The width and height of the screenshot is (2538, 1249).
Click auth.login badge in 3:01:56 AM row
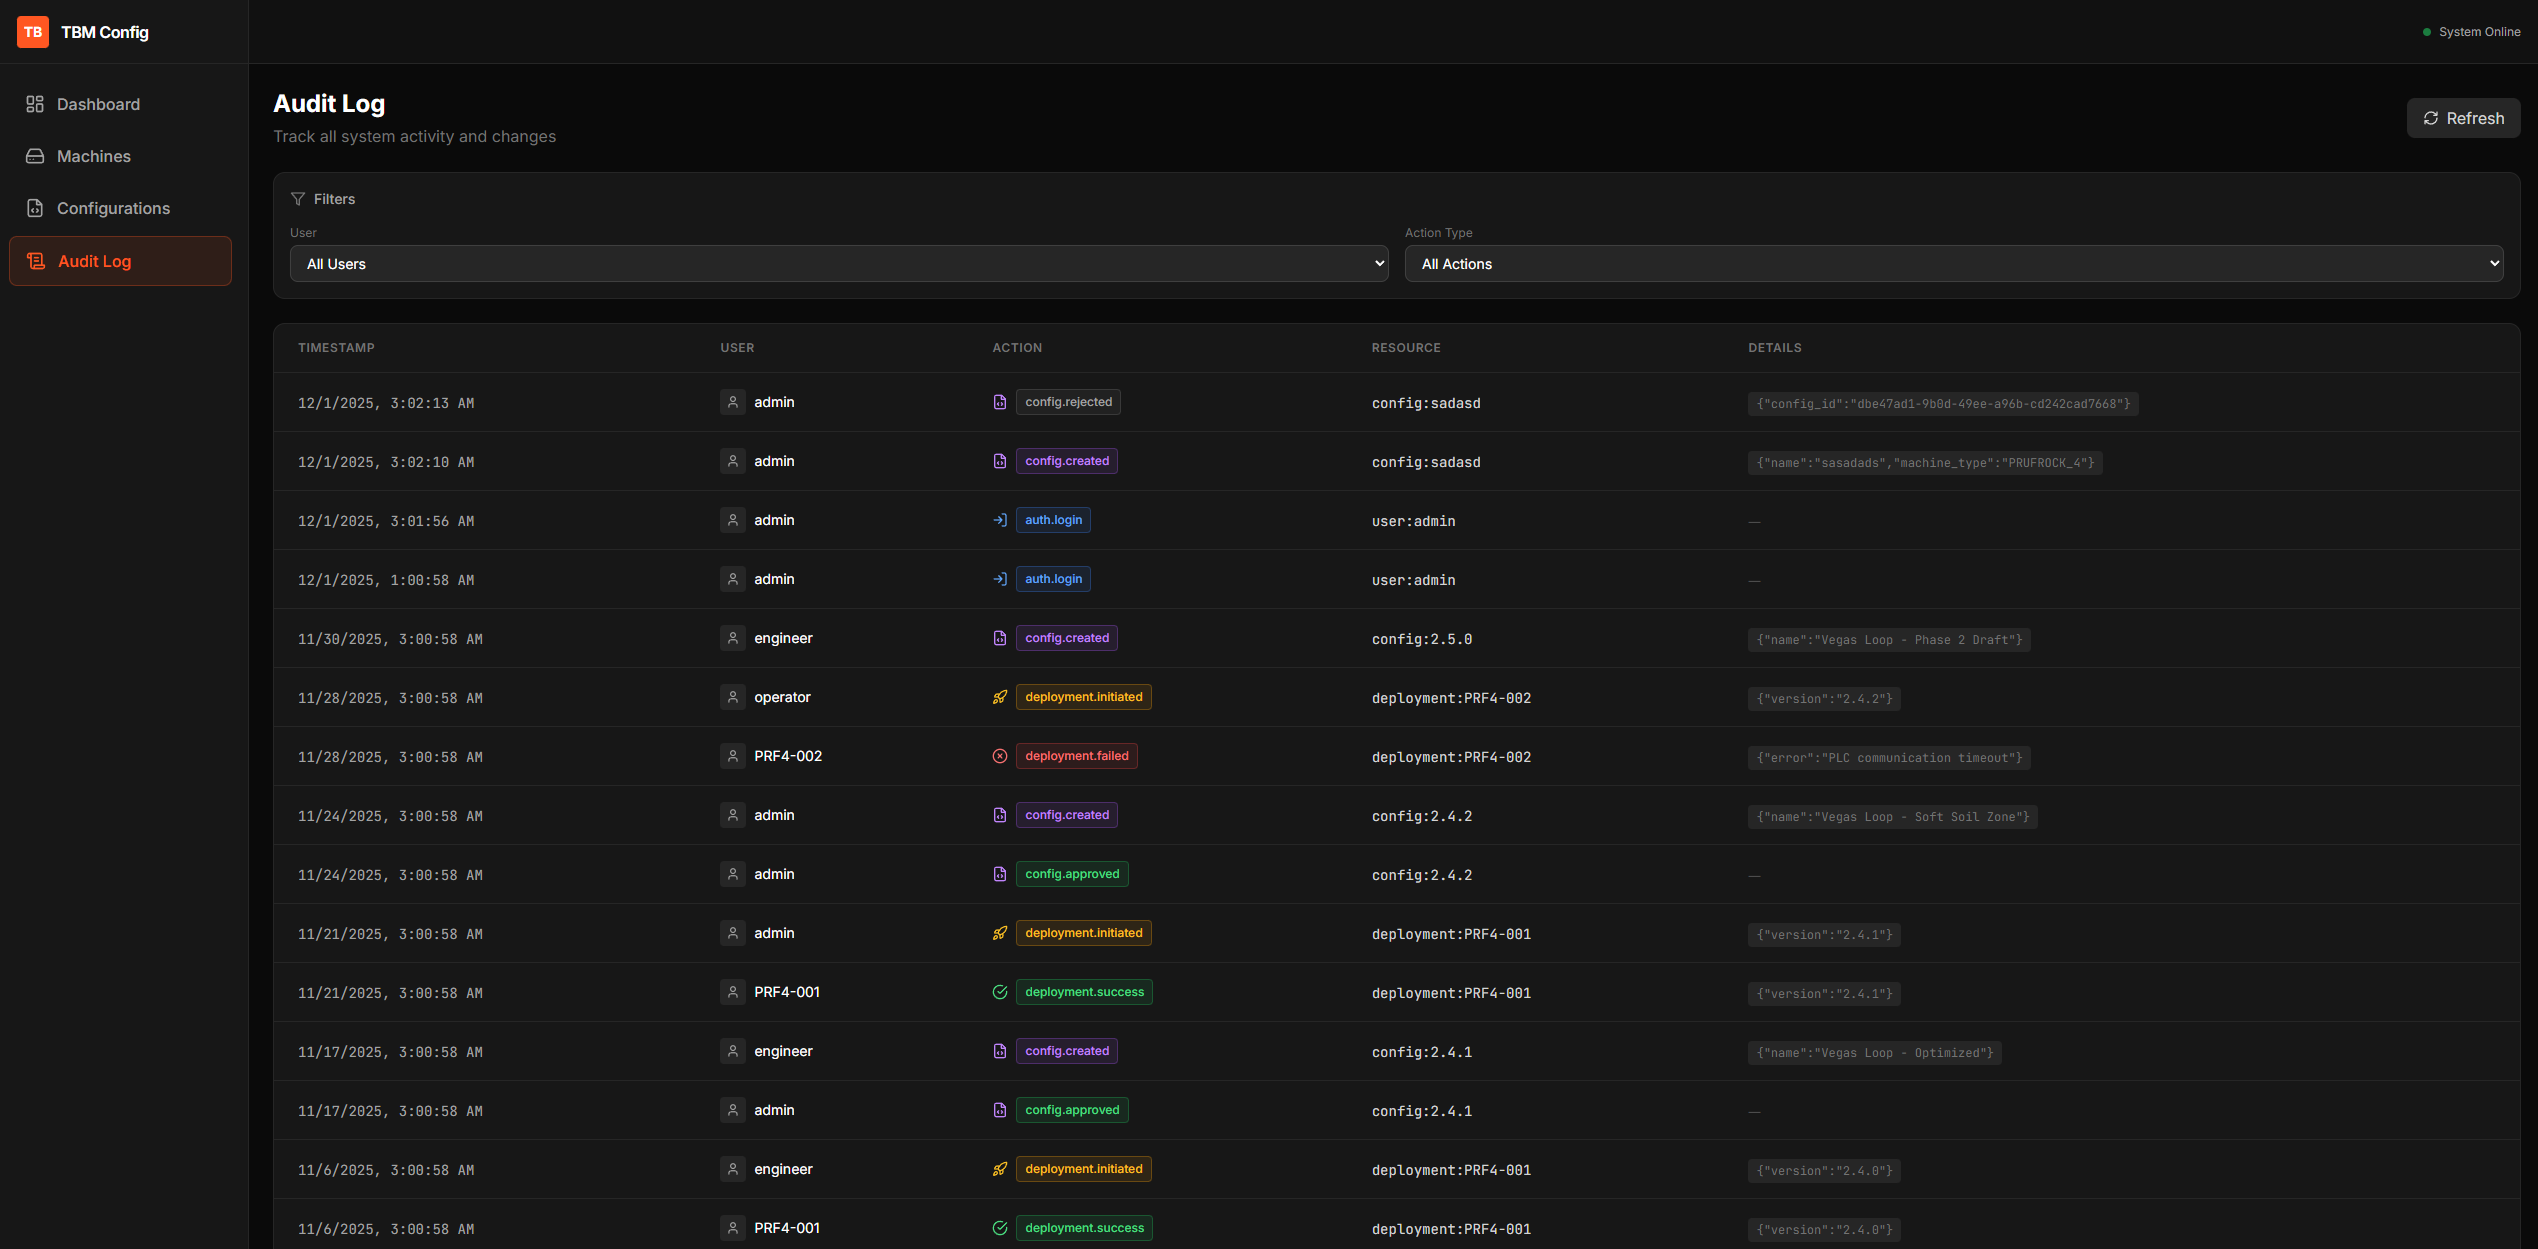tap(1053, 520)
